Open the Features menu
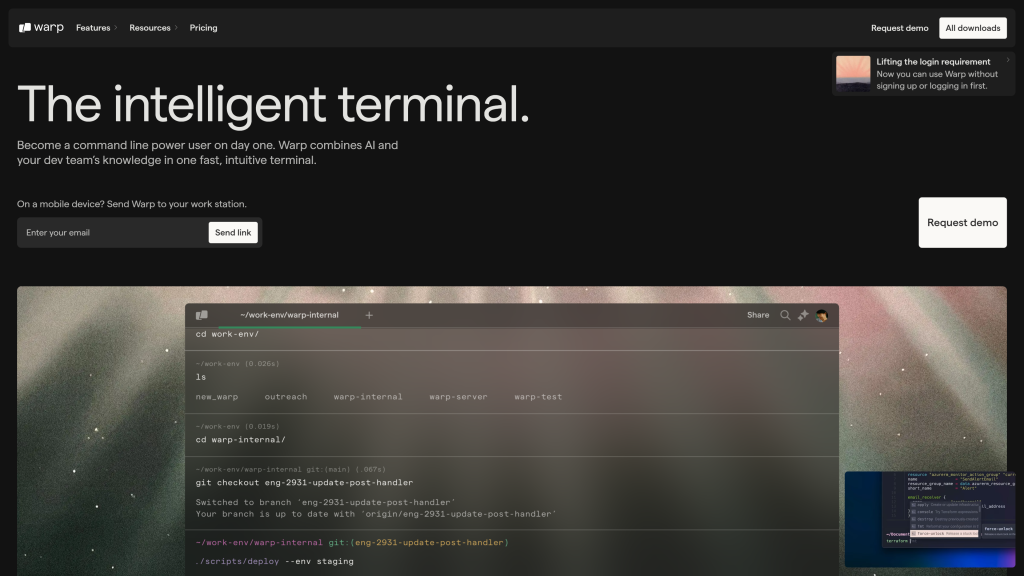The width and height of the screenshot is (1024, 576). (96, 28)
